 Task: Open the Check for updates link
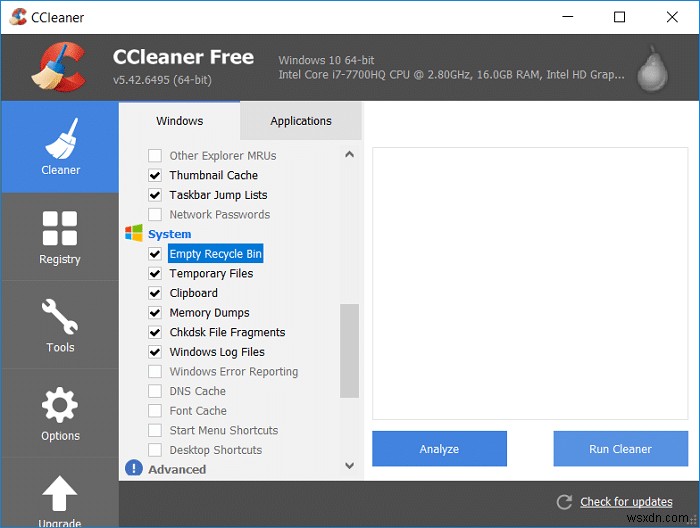click(x=626, y=502)
